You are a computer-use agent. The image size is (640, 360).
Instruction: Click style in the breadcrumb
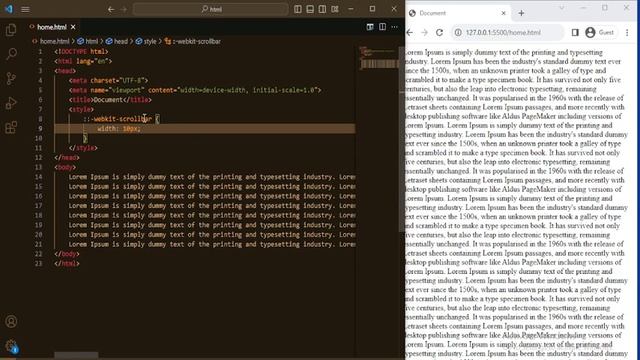coord(150,41)
